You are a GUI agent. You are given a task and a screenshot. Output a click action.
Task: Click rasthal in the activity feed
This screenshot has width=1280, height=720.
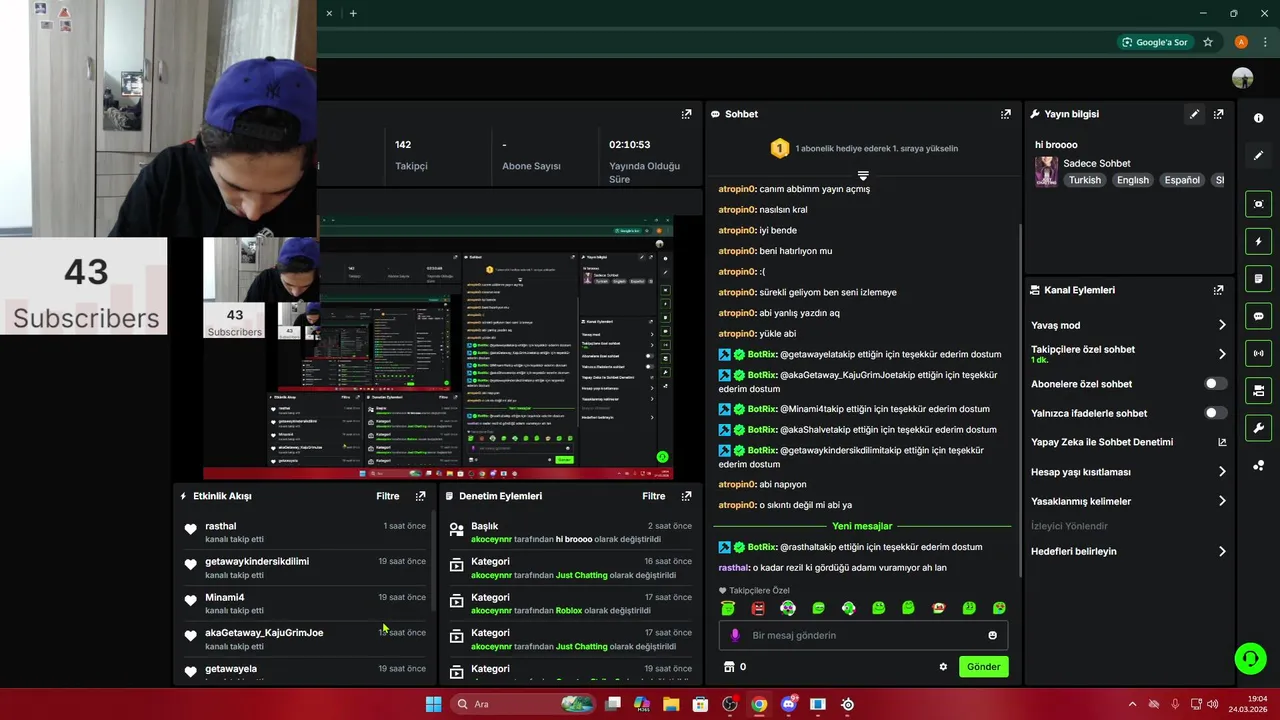[x=221, y=526]
